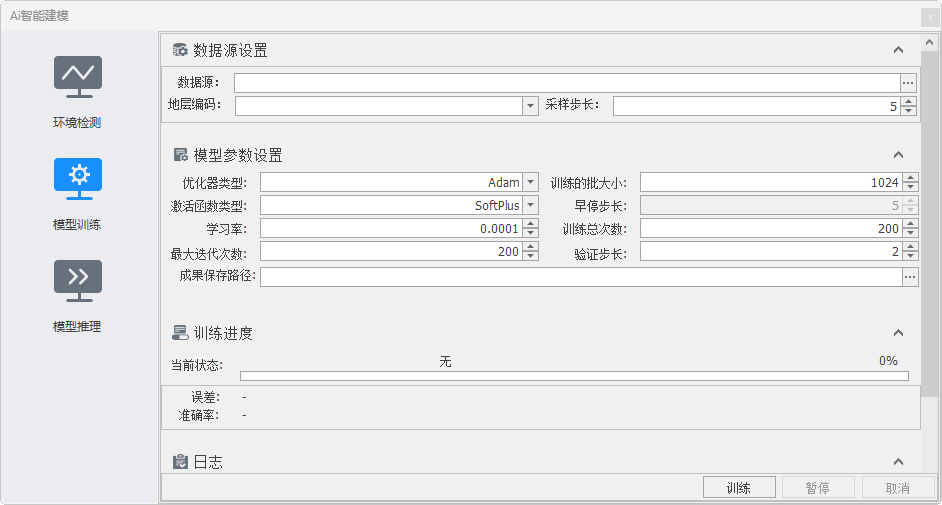Select the 模型训练 gear icon
This screenshot has width=942, height=505.
click(78, 178)
